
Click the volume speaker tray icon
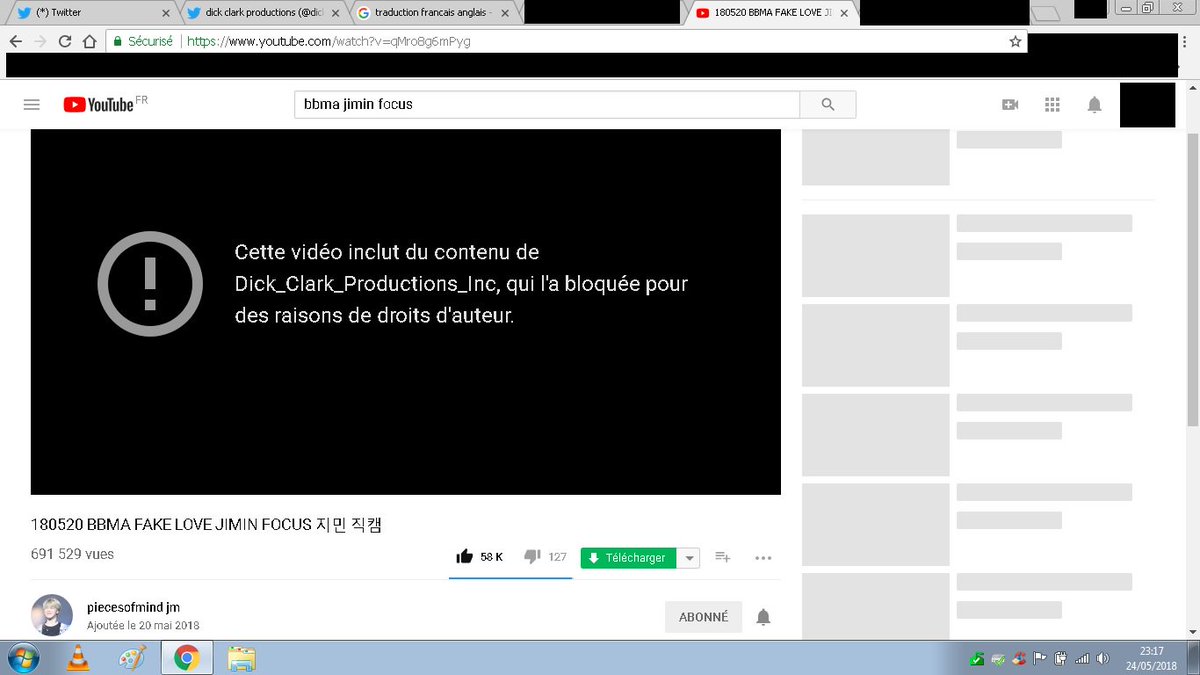pyautogui.click(x=1102, y=658)
